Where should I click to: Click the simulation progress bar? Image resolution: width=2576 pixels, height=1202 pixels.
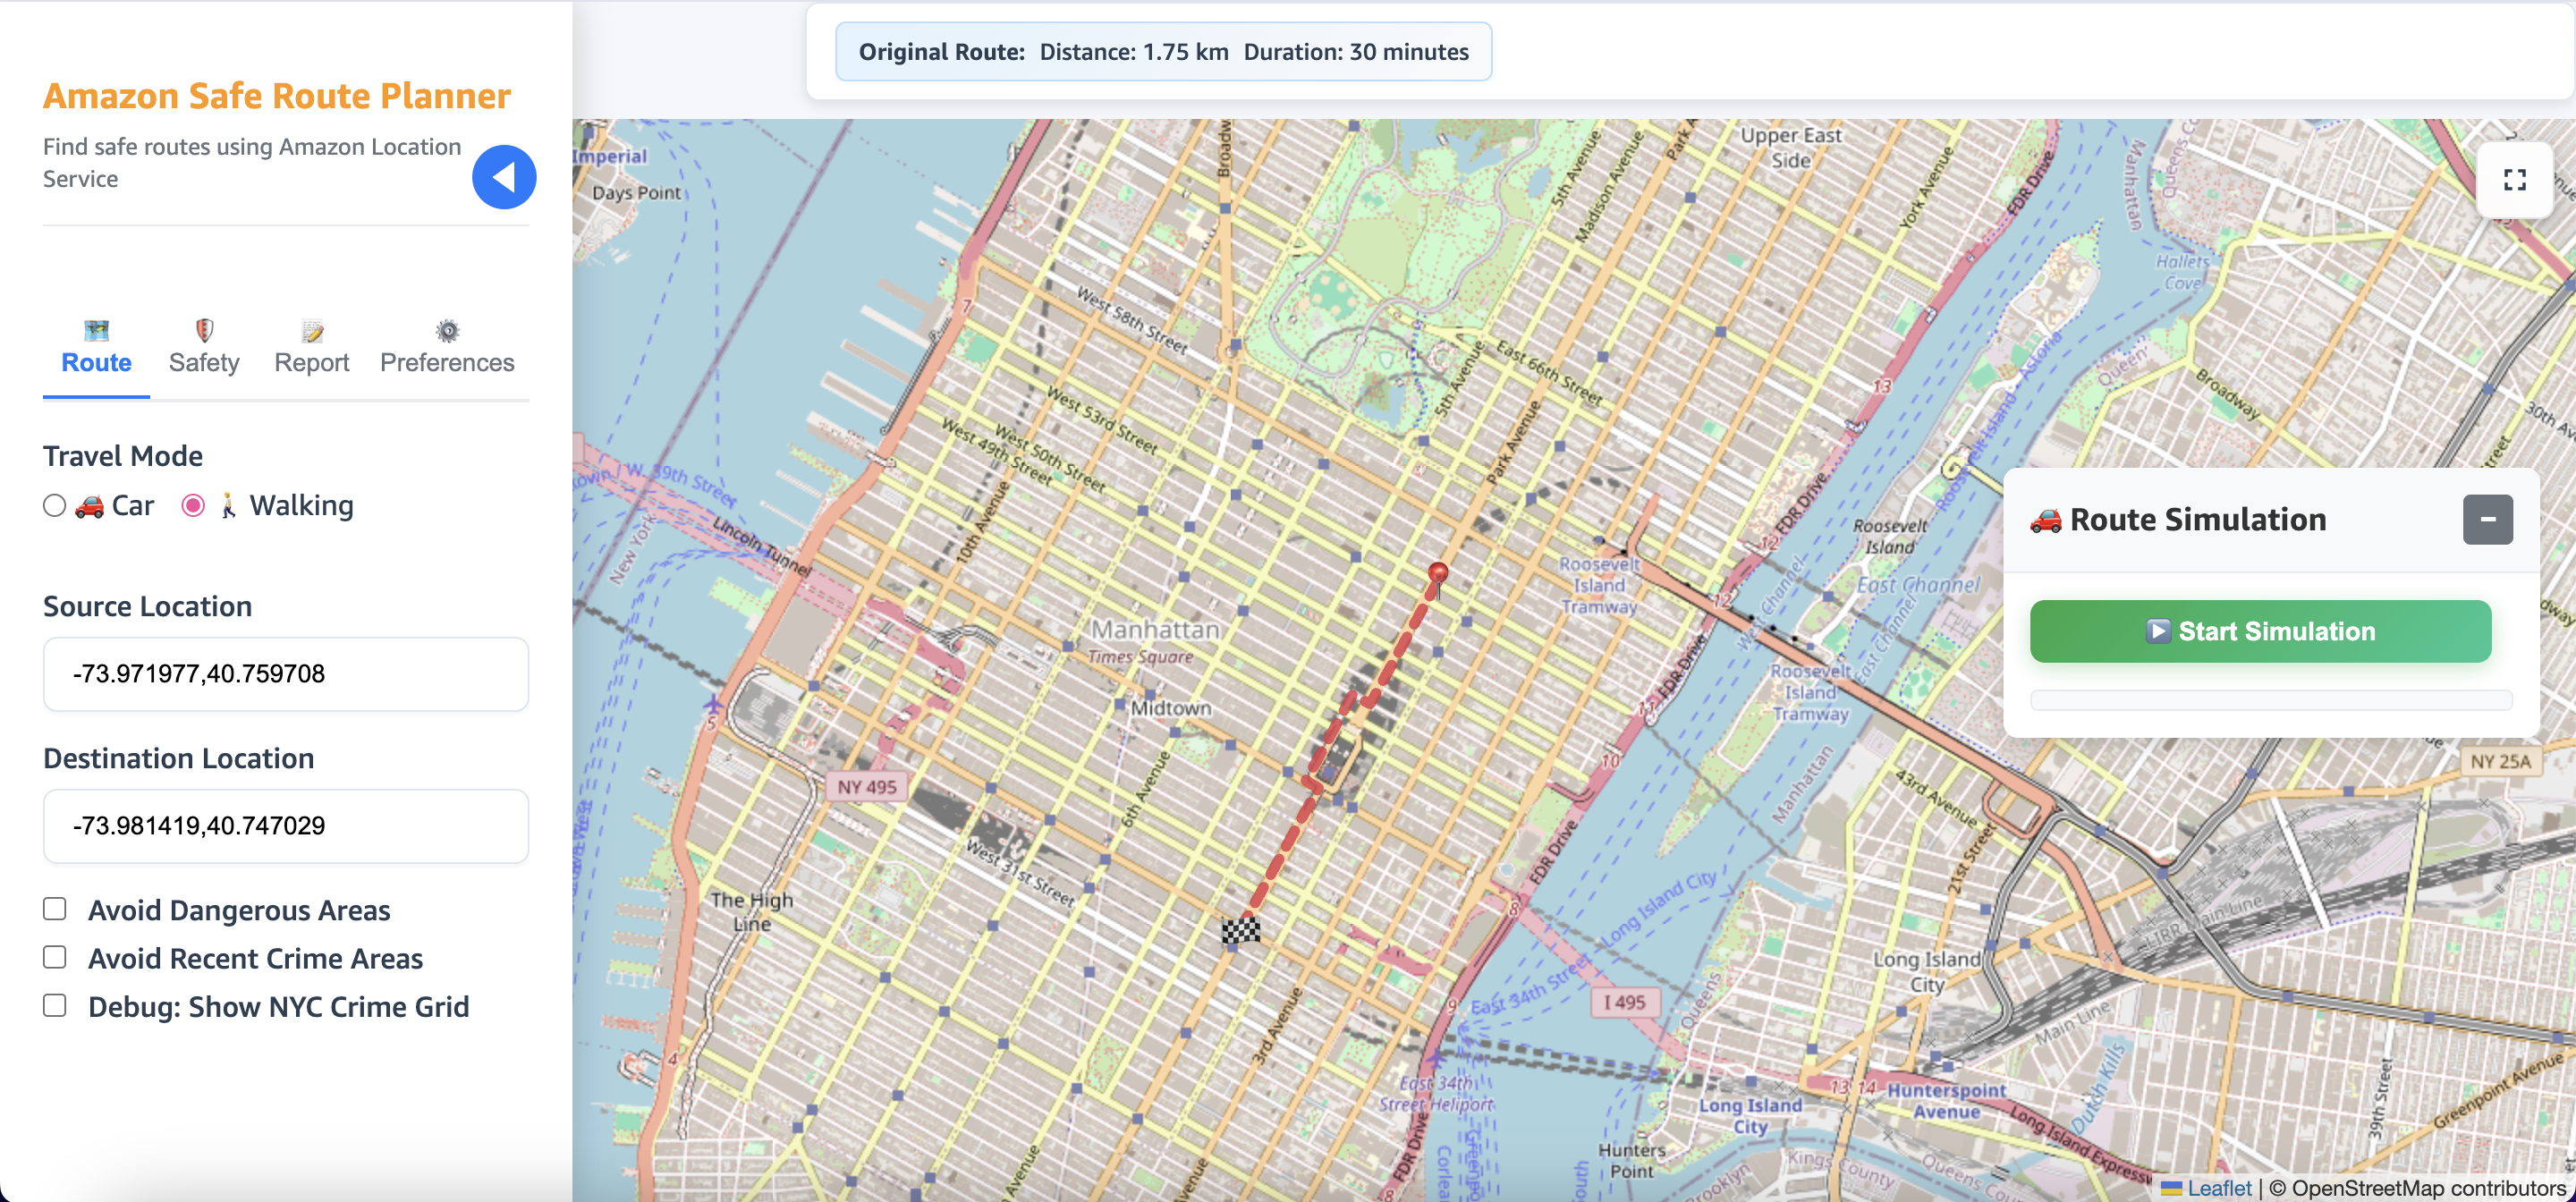pyautogui.click(x=2270, y=700)
